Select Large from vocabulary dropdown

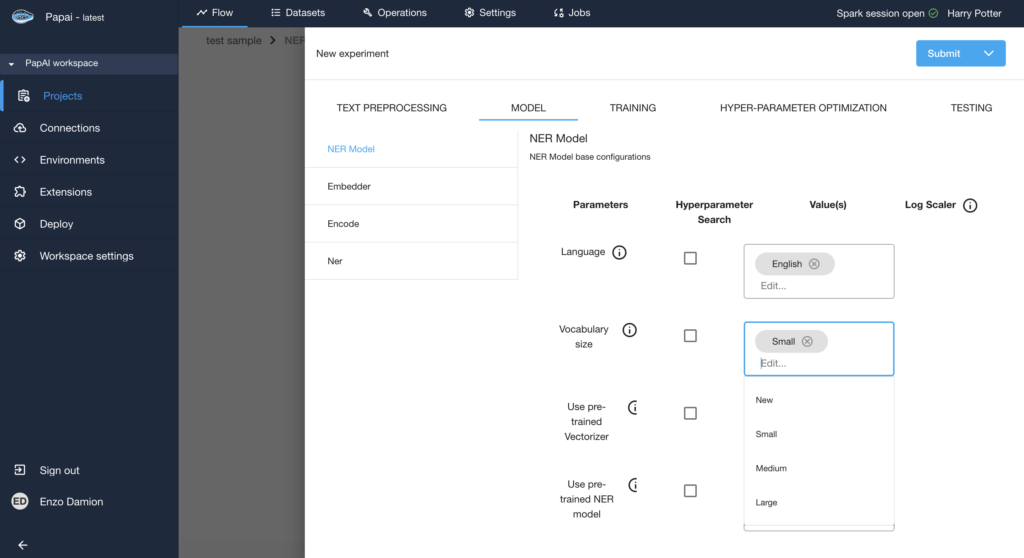(819, 502)
